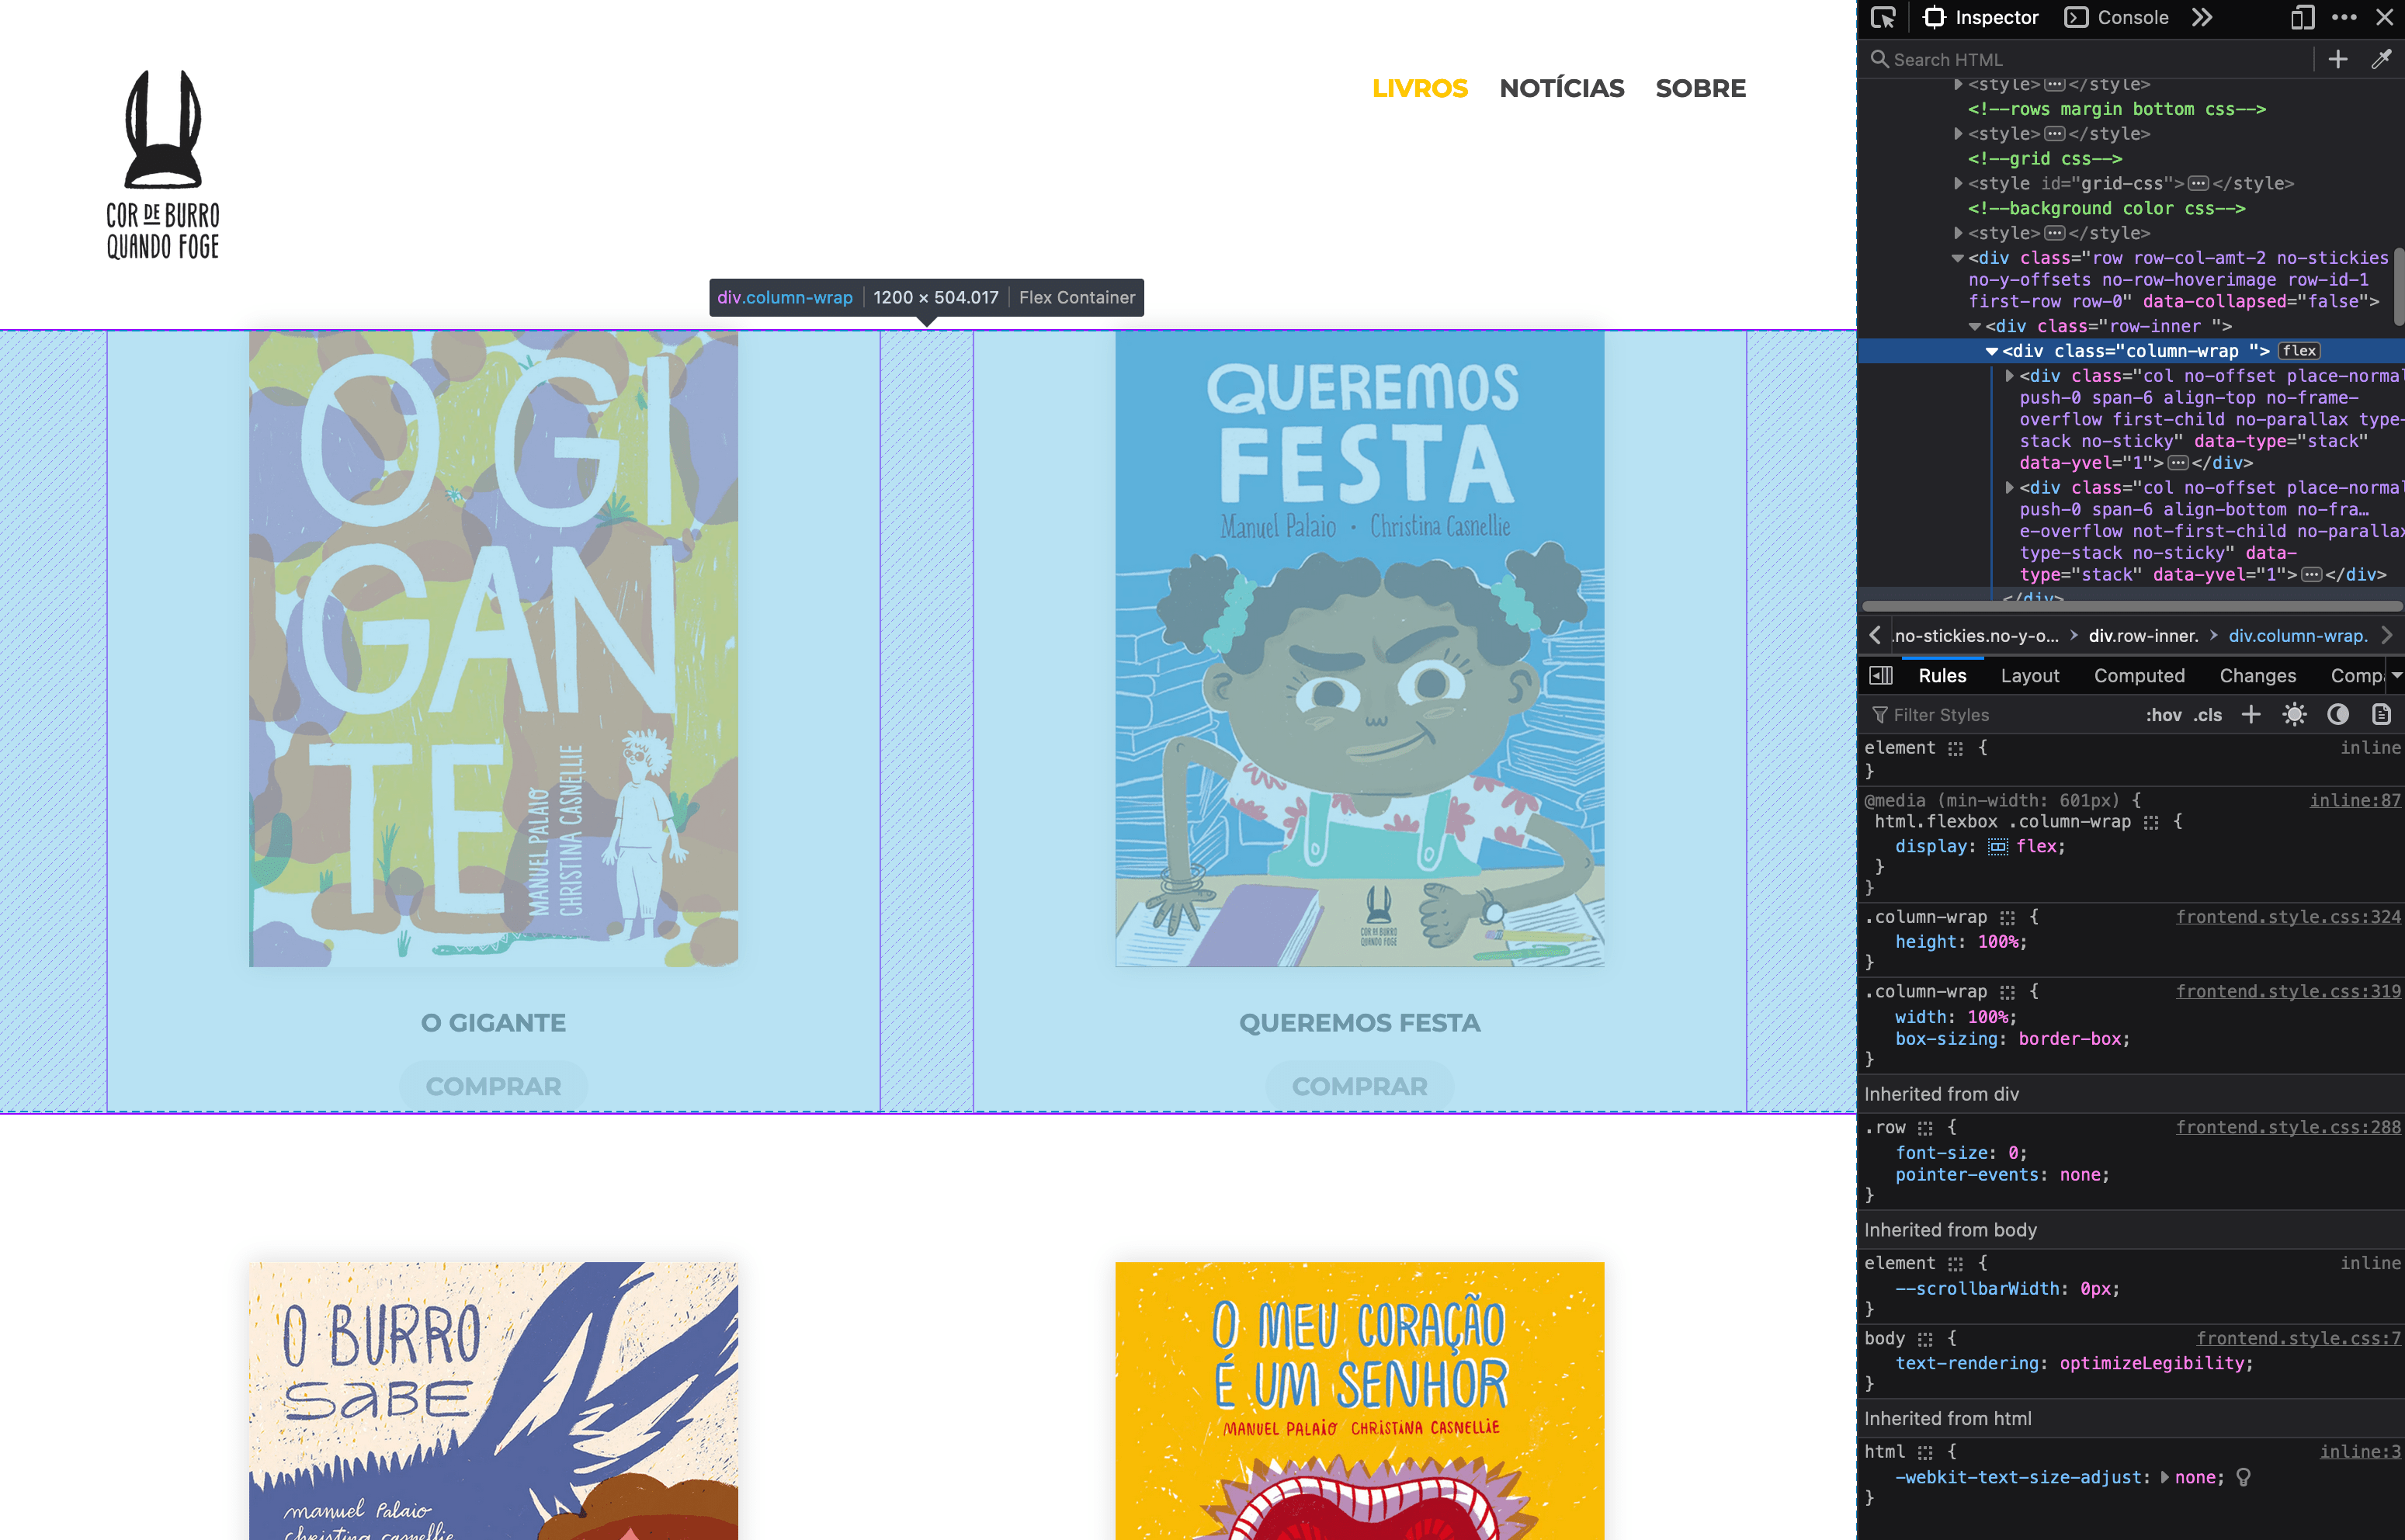Toggle light color scheme simulation
This screenshot has width=2405, height=1540.
pyautogui.click(x=2295, y=714)
